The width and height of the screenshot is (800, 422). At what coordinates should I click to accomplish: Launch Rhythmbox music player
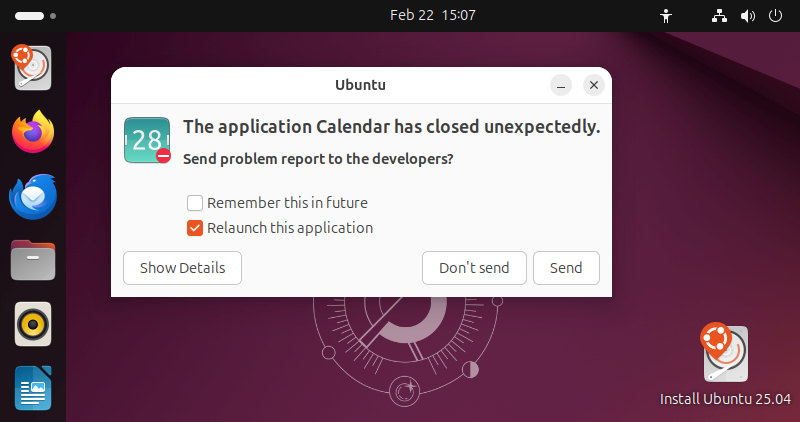pyautogui.click(x=33, y=325)
